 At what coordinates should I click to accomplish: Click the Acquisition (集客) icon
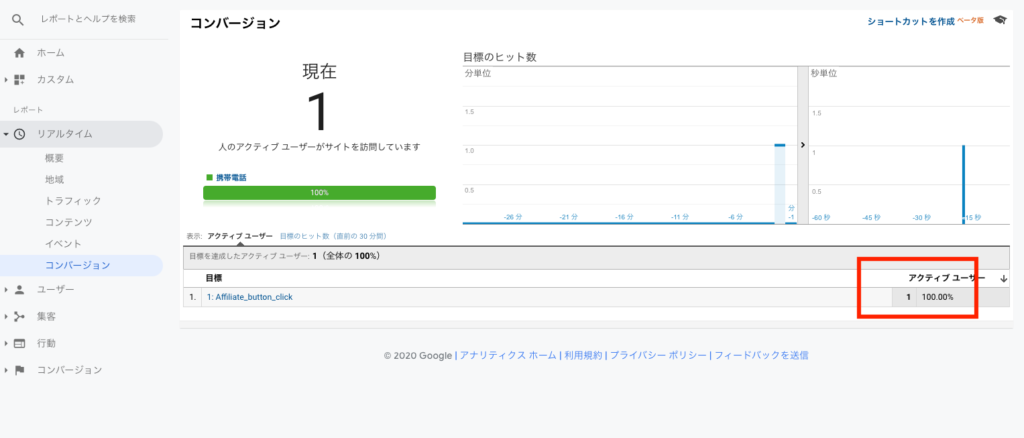click(19, 317)
